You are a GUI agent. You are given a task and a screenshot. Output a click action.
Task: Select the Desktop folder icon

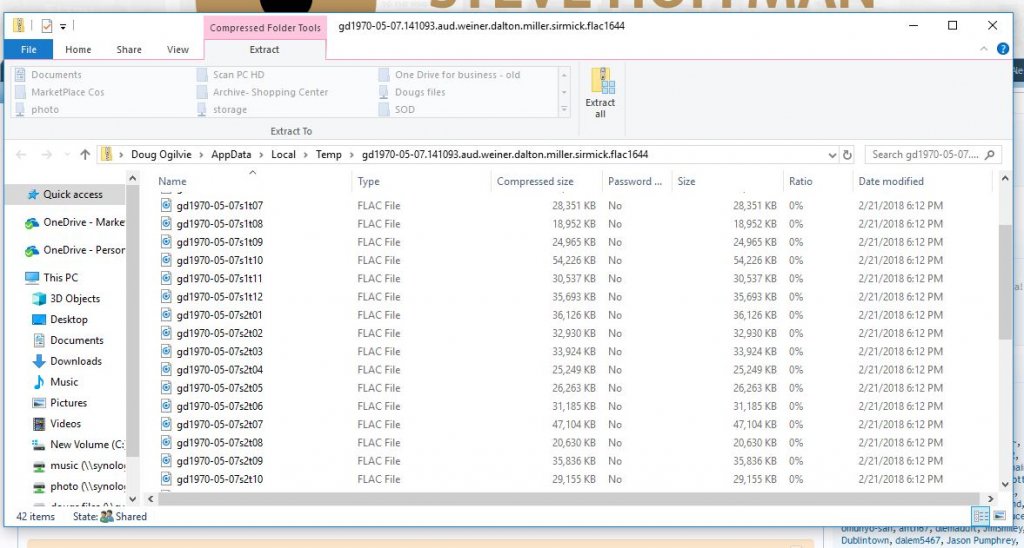39,319
